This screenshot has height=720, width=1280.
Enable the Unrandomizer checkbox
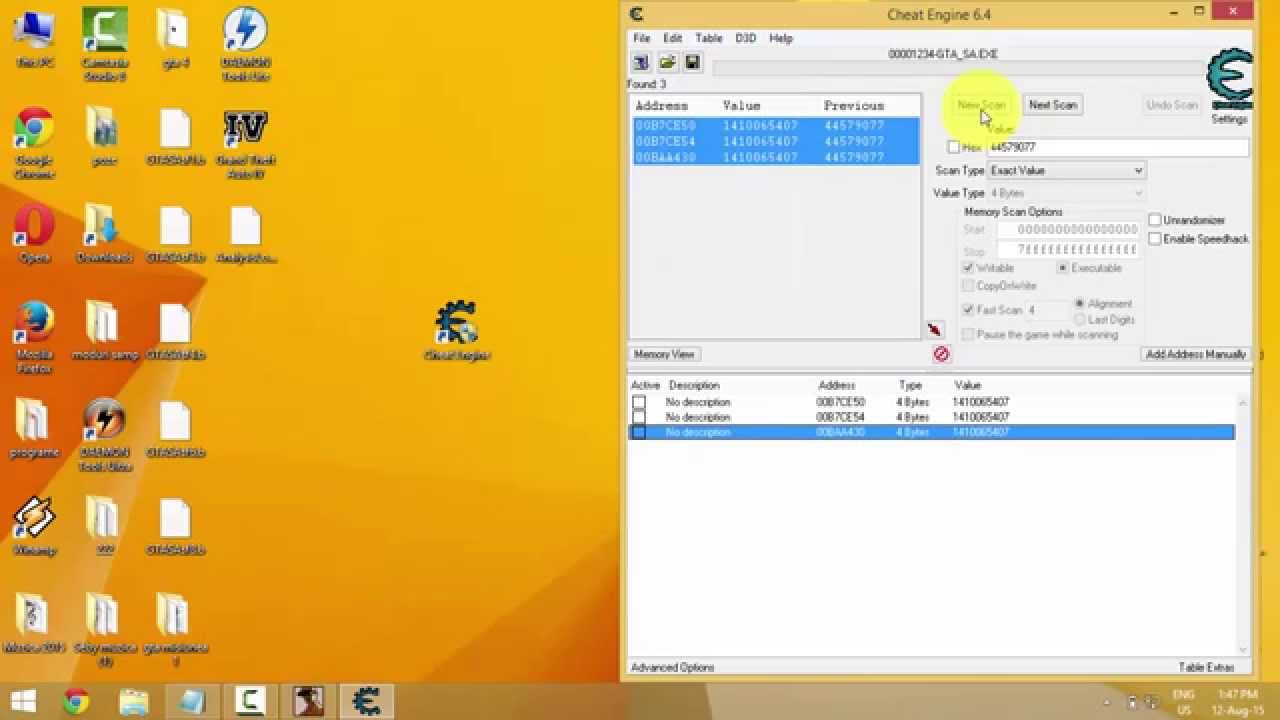tap(1155, 220)
